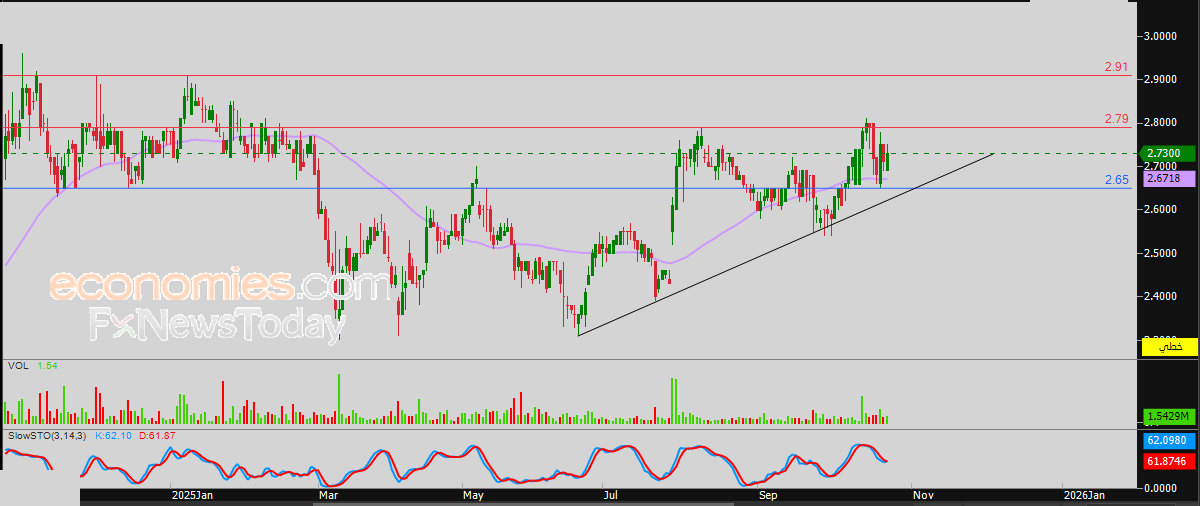Click the VOL indicator label
This screenshot has width=1200, height=506.
click(18, 366)
